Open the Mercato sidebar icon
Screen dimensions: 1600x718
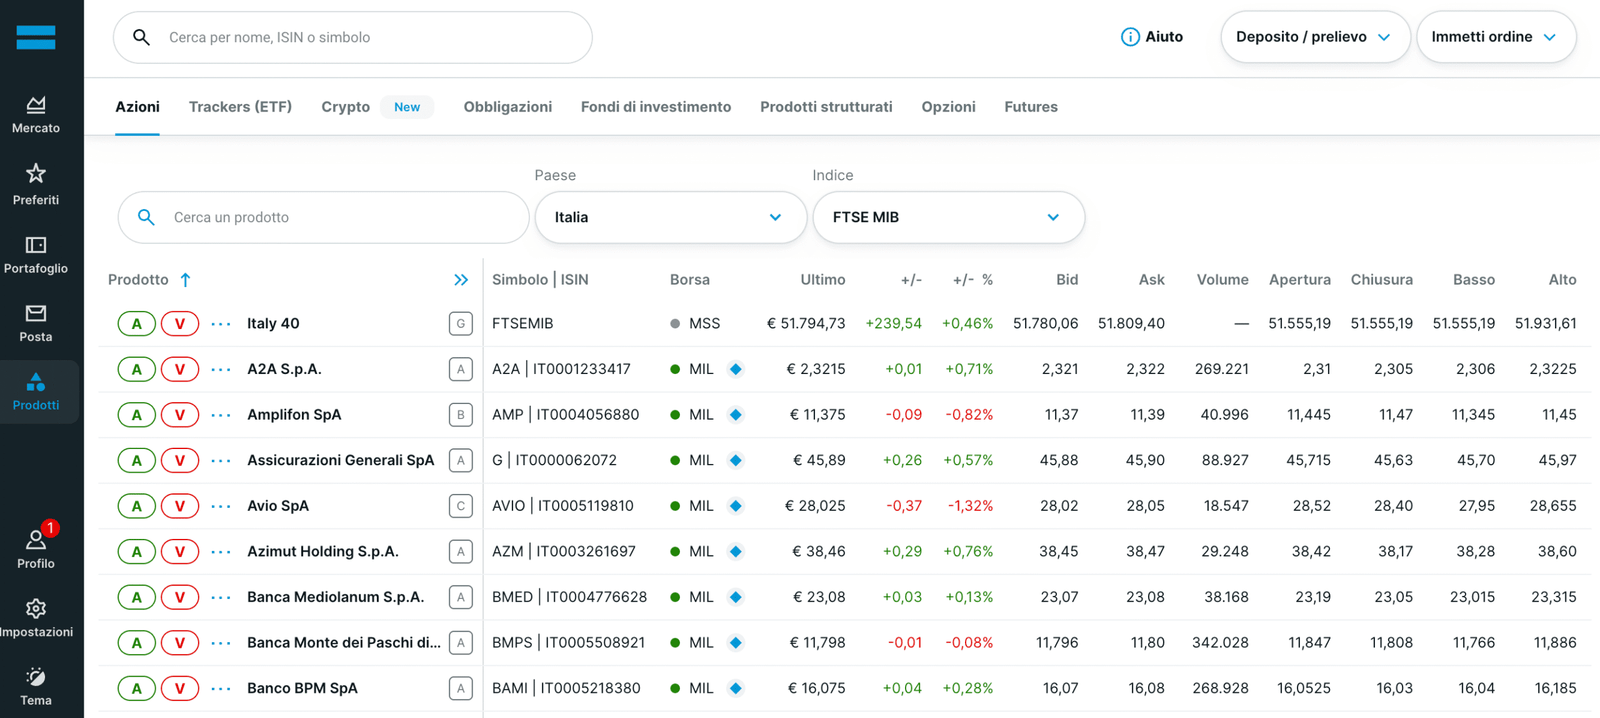36,104
